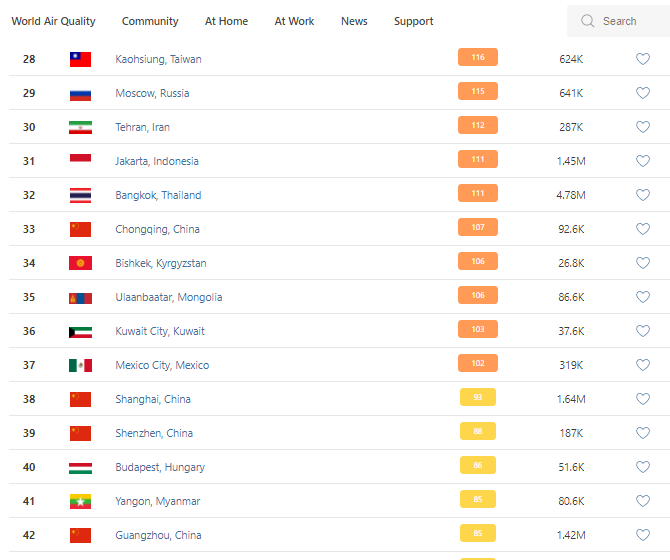670x560 pixels.
Task: Click the Kuwait flag icon
Action: click(80, 331)
